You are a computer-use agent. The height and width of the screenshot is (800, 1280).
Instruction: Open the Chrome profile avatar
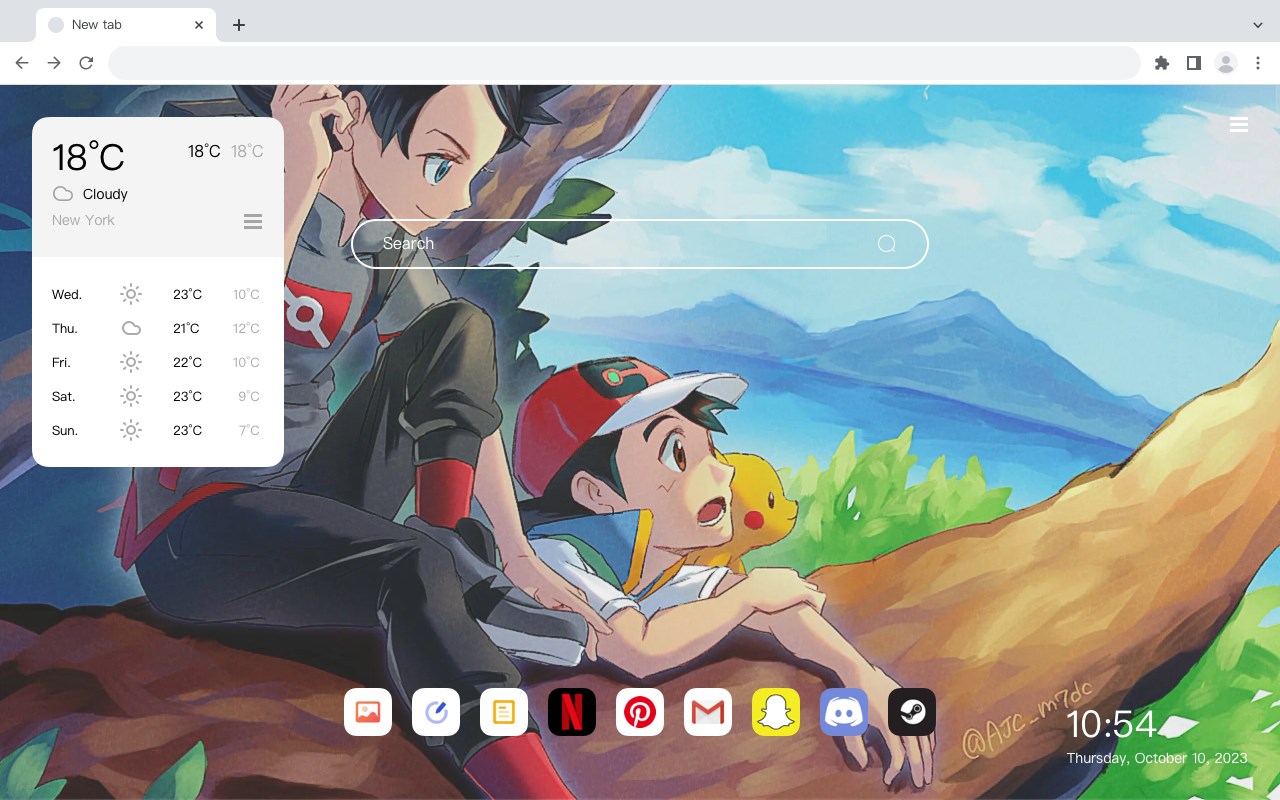click(x=1226, y=63)
